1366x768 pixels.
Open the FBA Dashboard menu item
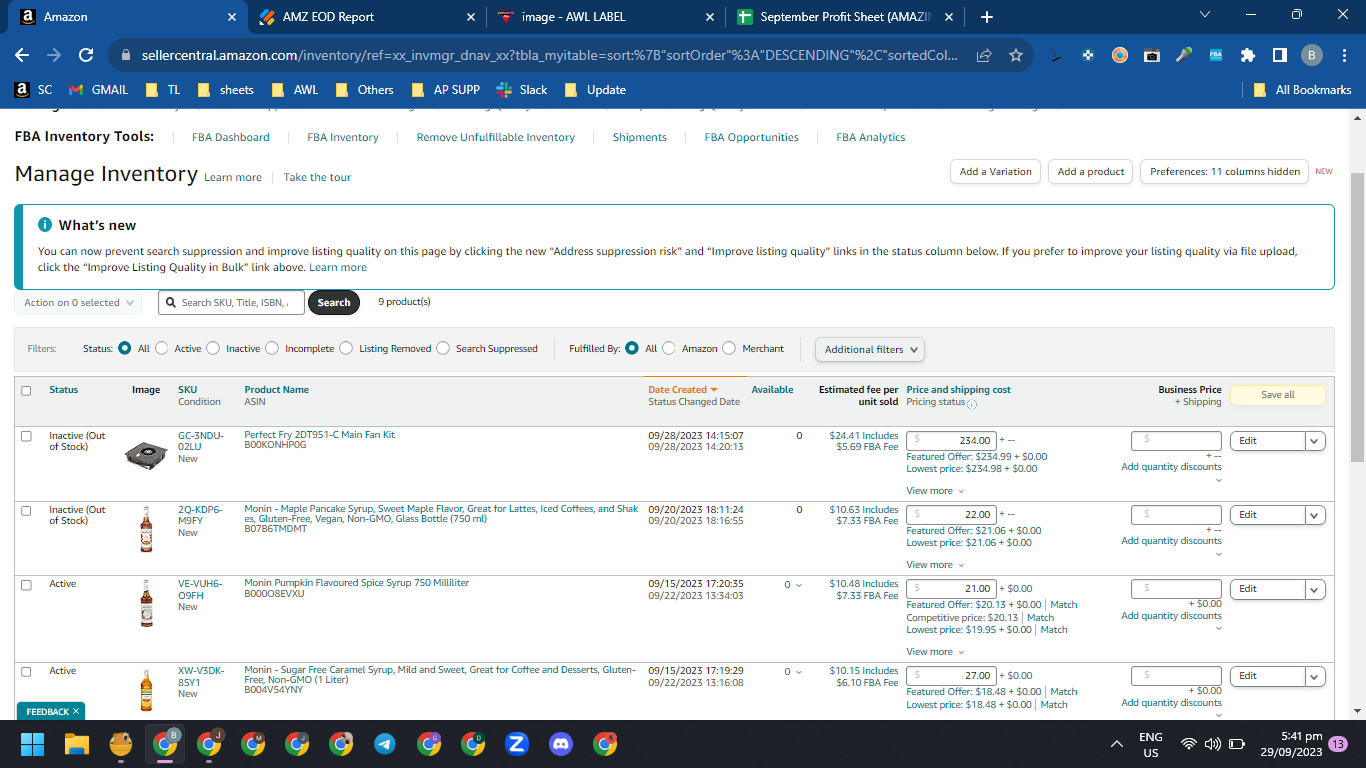click(x=231, y=137)
